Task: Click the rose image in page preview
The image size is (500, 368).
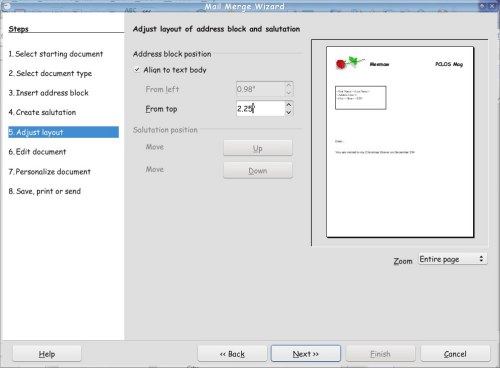Action: [349, 63]
